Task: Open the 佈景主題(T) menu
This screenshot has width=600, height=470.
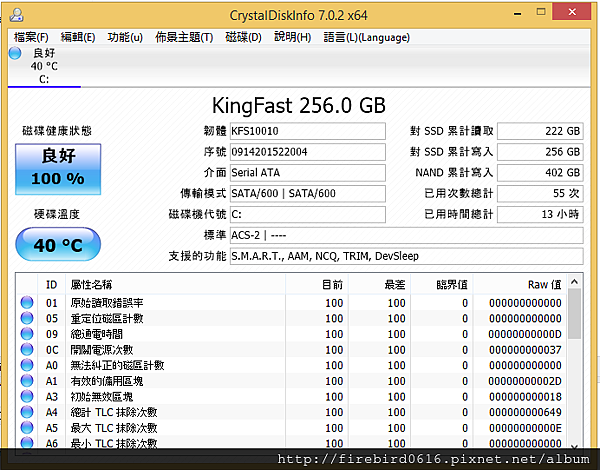Action: point(184,38)
